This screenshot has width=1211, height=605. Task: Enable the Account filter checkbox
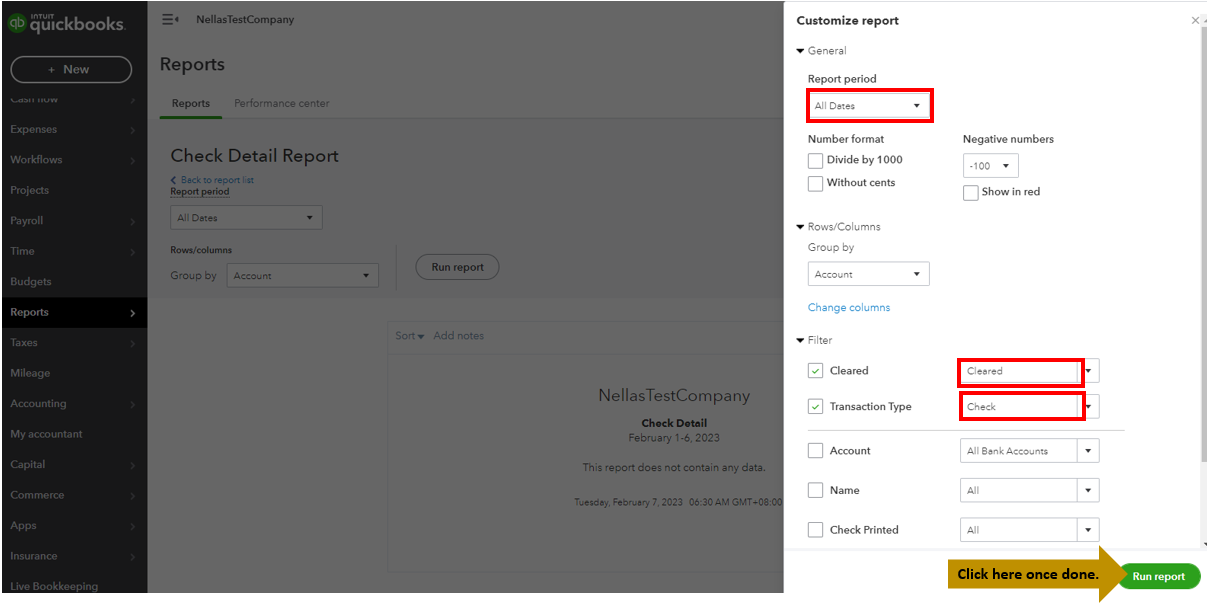pyautogui.click(x=815, y=451)
